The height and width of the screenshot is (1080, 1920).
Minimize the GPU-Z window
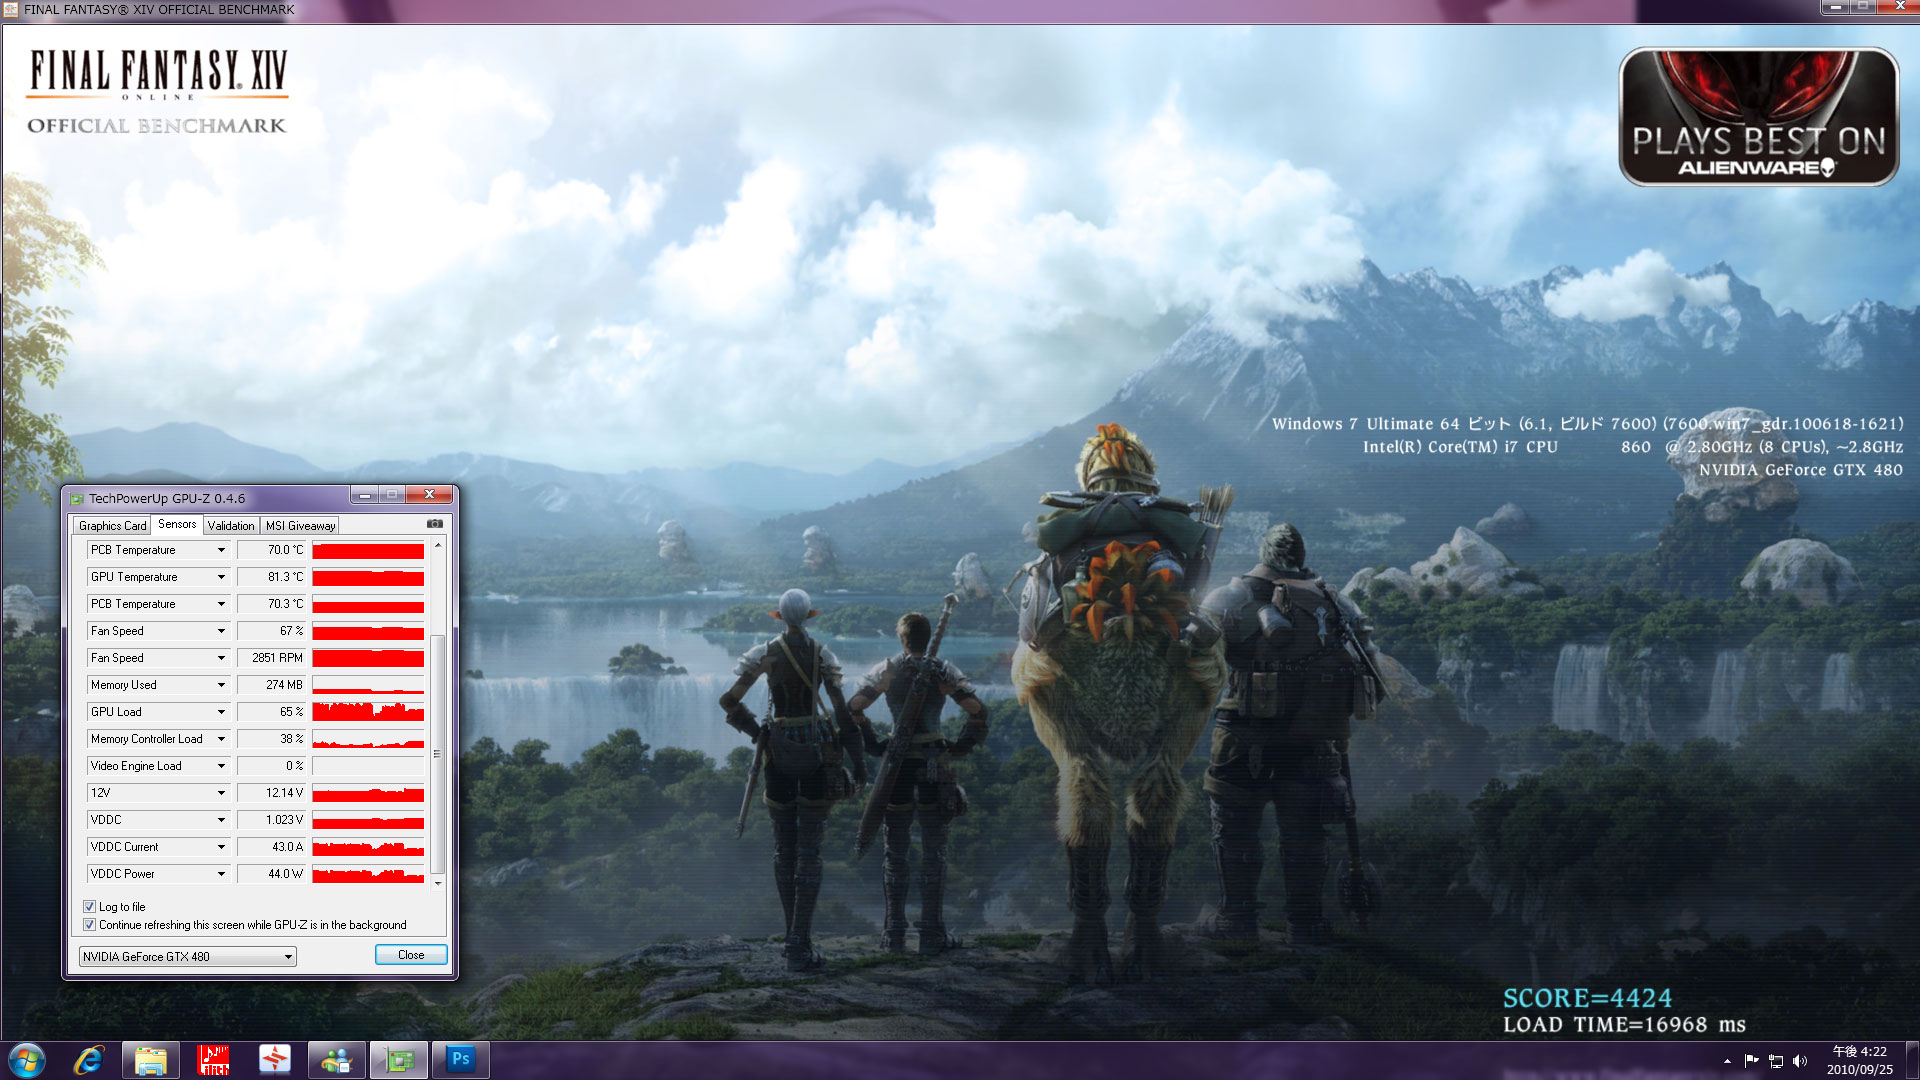[365, 495]
